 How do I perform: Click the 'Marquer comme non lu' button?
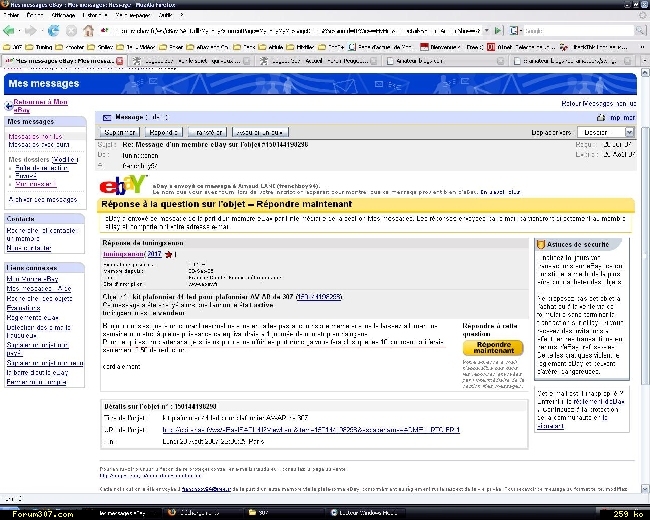point(260,132)
